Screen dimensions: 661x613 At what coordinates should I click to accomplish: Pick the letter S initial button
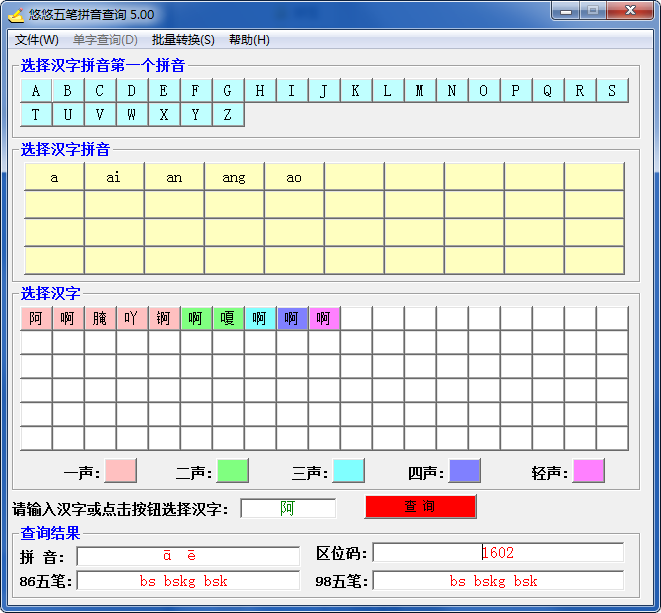point(612,91)
